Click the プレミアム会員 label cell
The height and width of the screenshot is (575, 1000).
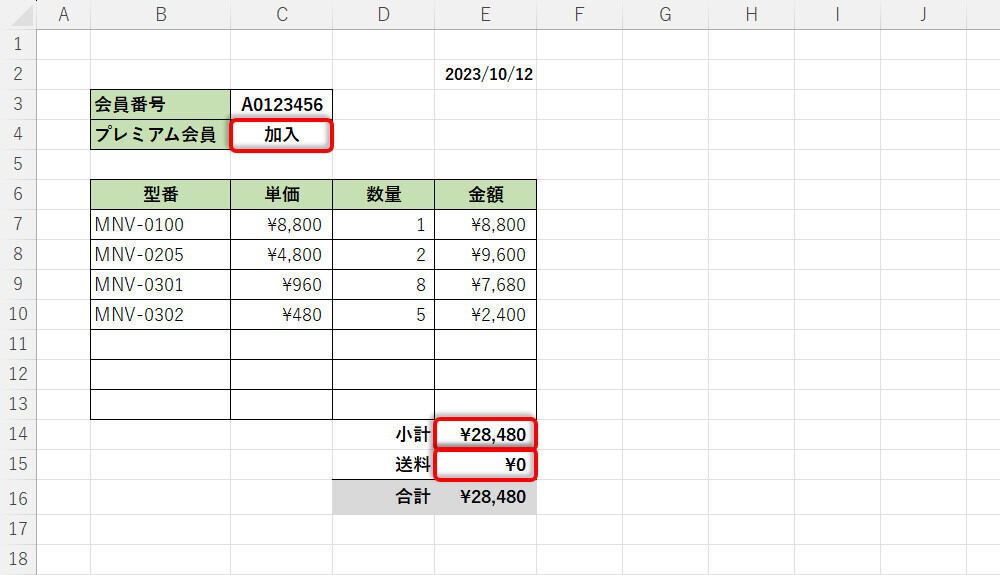(x=161, y=135)
